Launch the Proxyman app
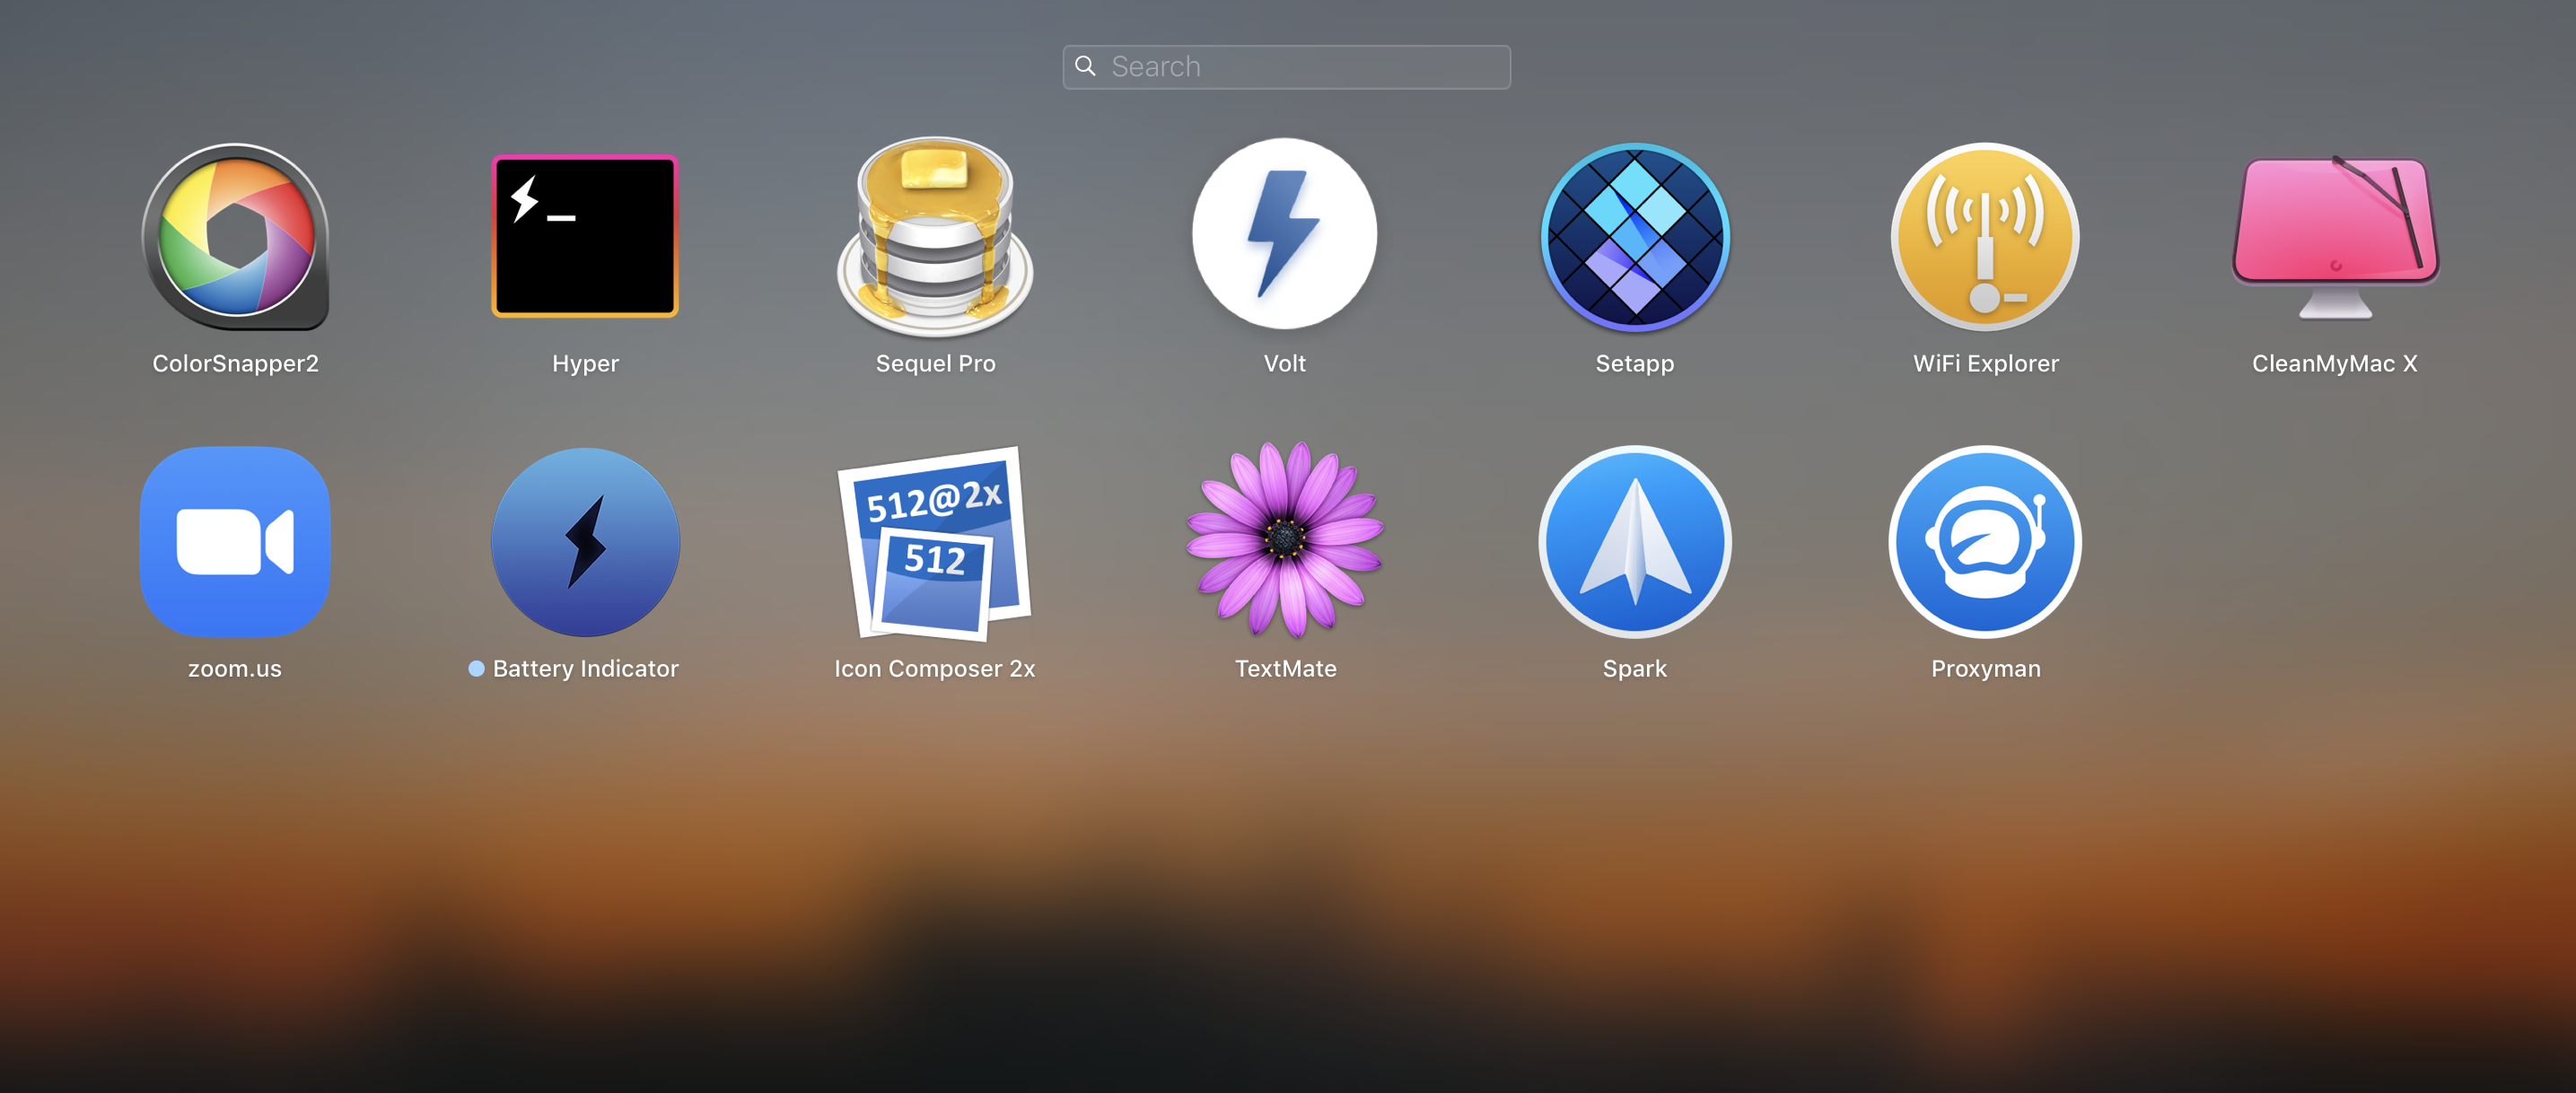The height and width of the screenshot is (1093, 2576). click(1985, 540)
